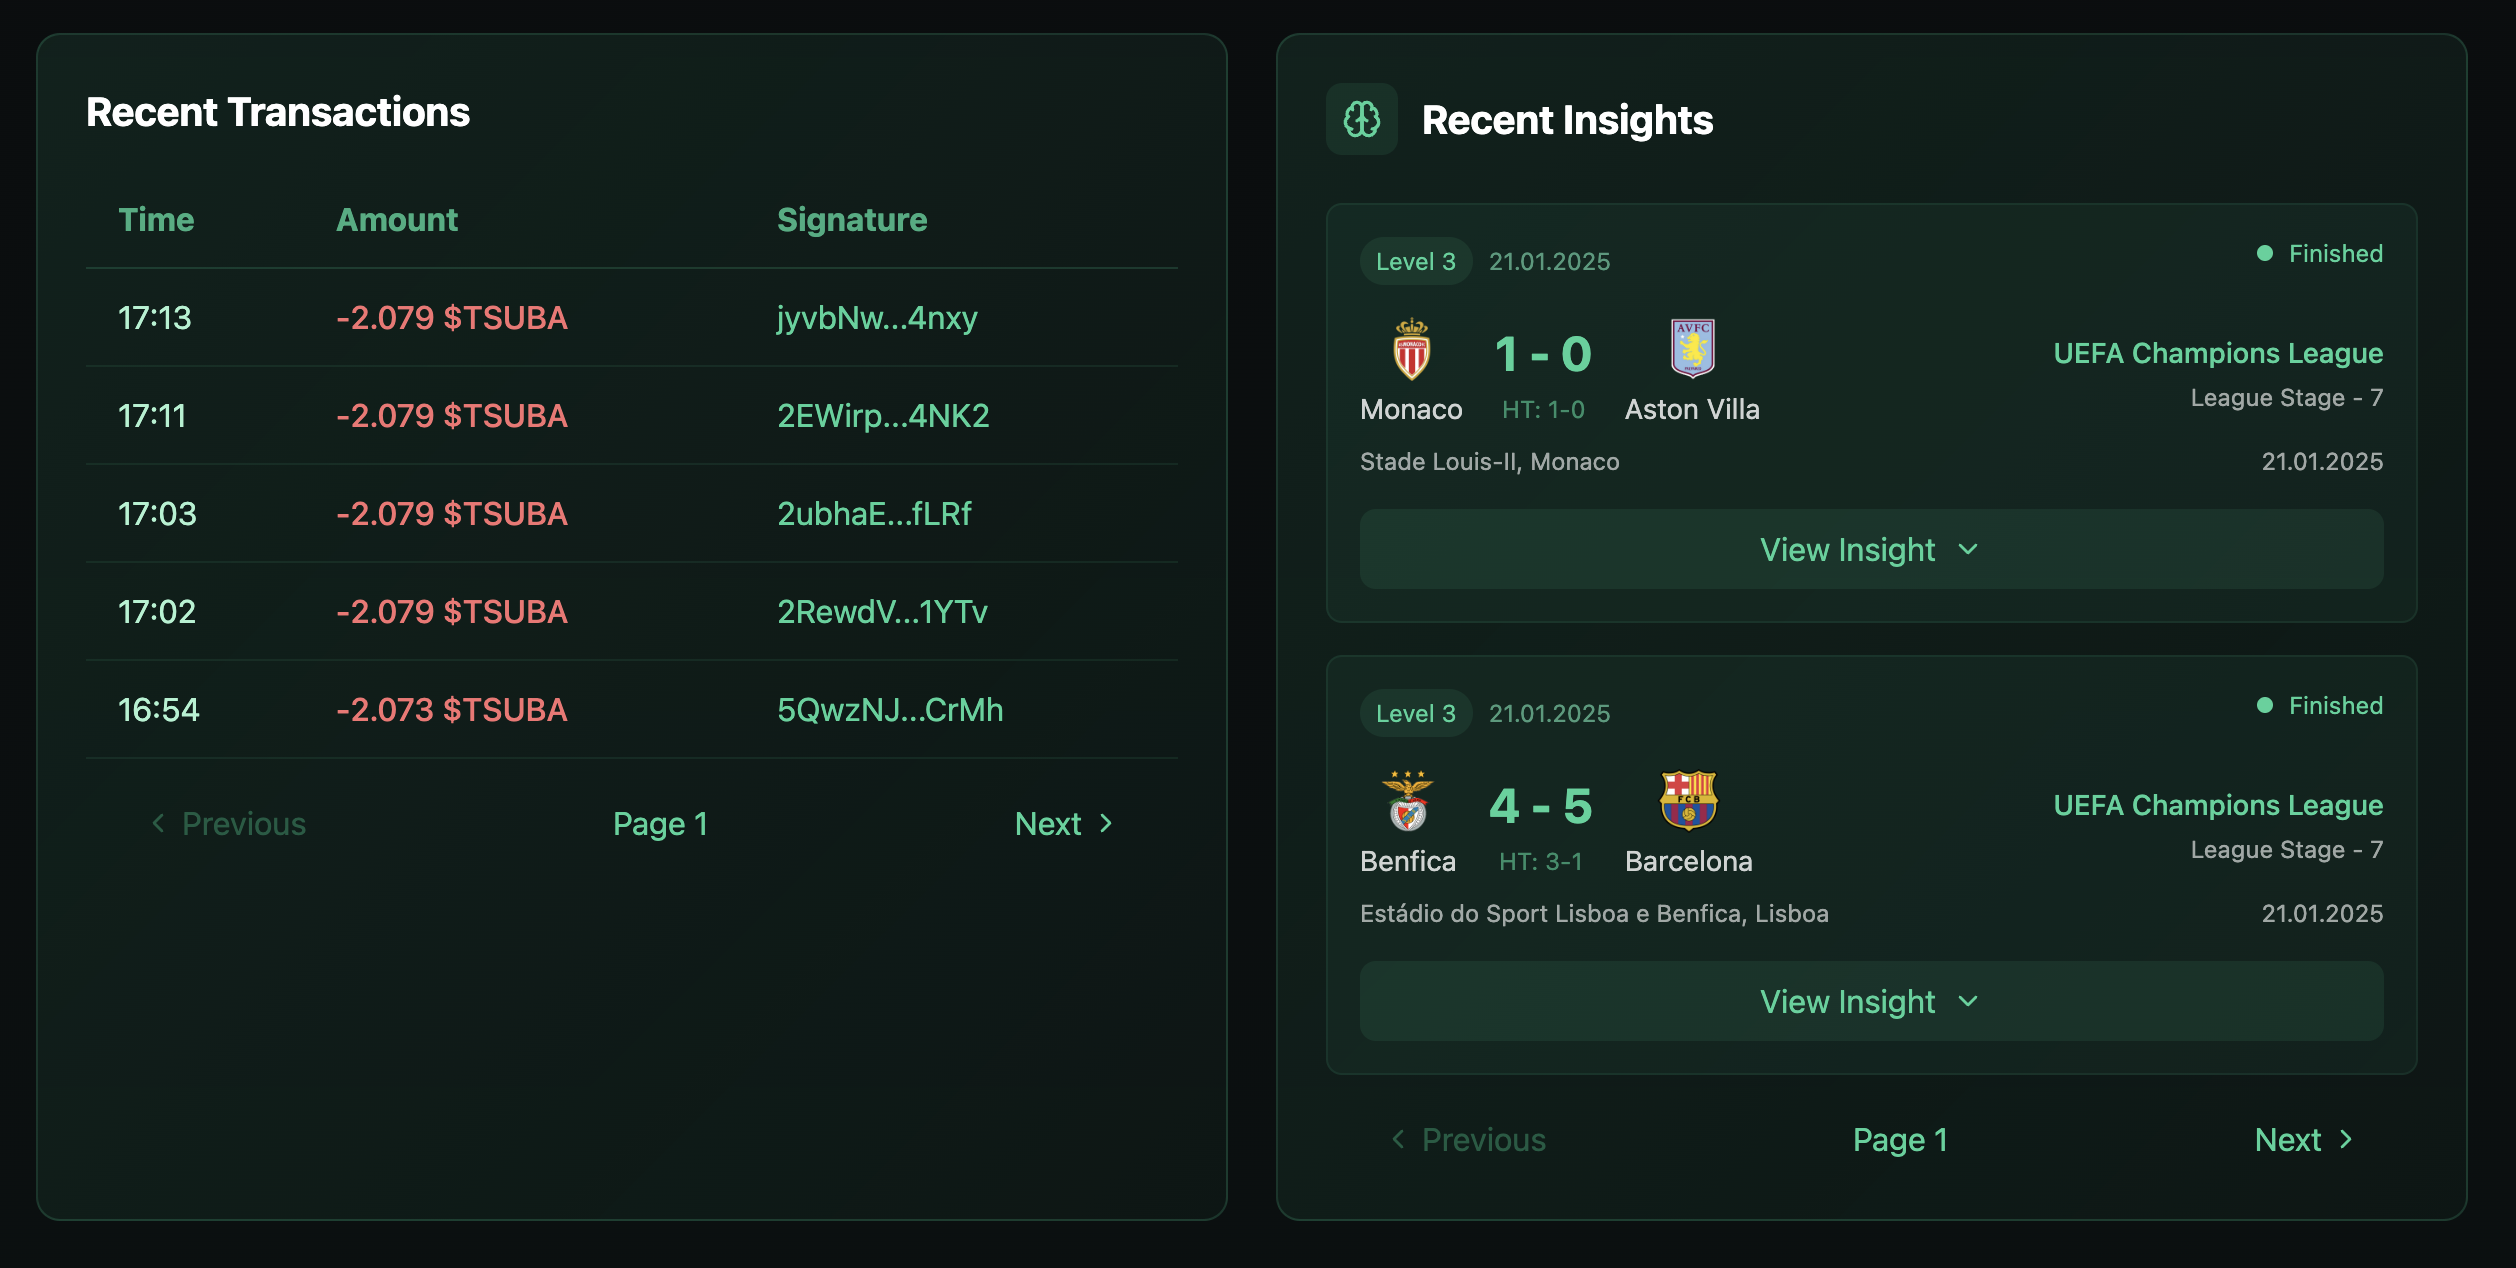
Task: Click the Monaco club crest
Action: point(1411,349)
